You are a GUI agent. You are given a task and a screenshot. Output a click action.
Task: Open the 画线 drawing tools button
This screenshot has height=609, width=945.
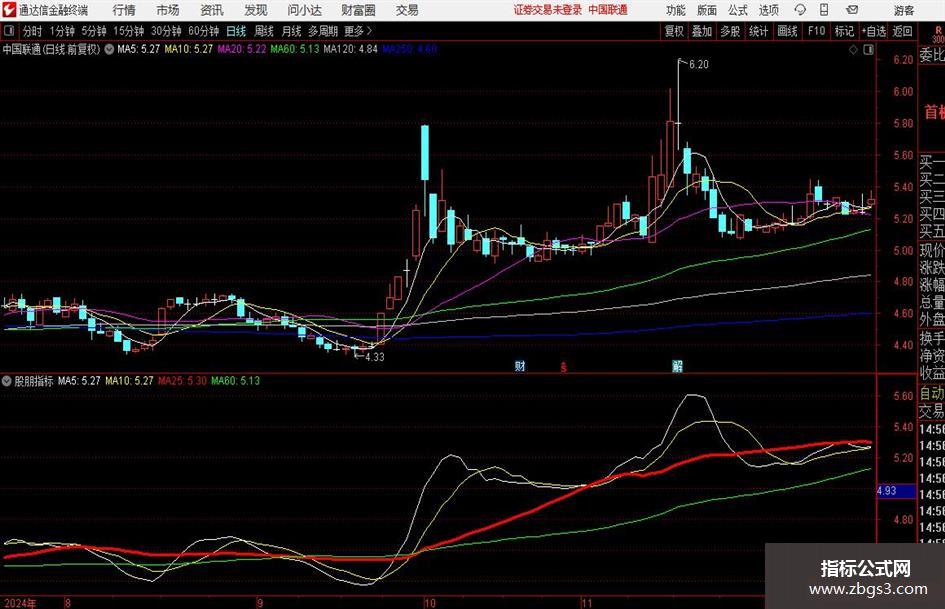click(787, 31)
